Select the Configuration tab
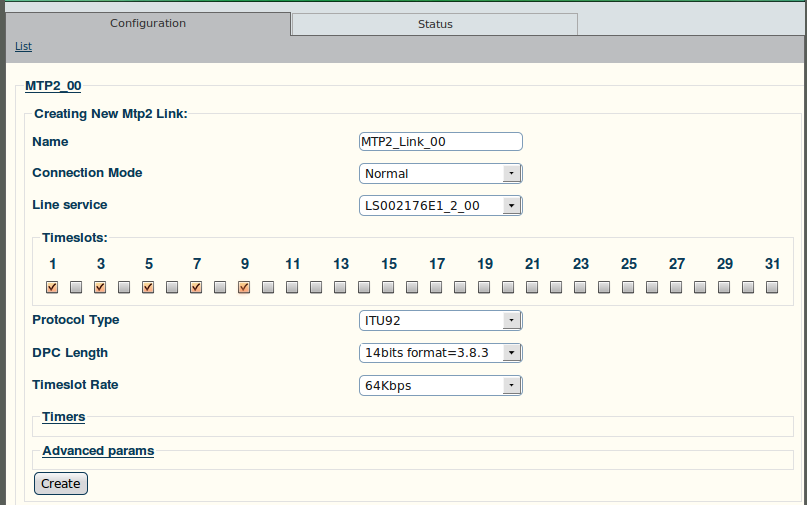This screenshot has height=505, width=807. point(148,24)
